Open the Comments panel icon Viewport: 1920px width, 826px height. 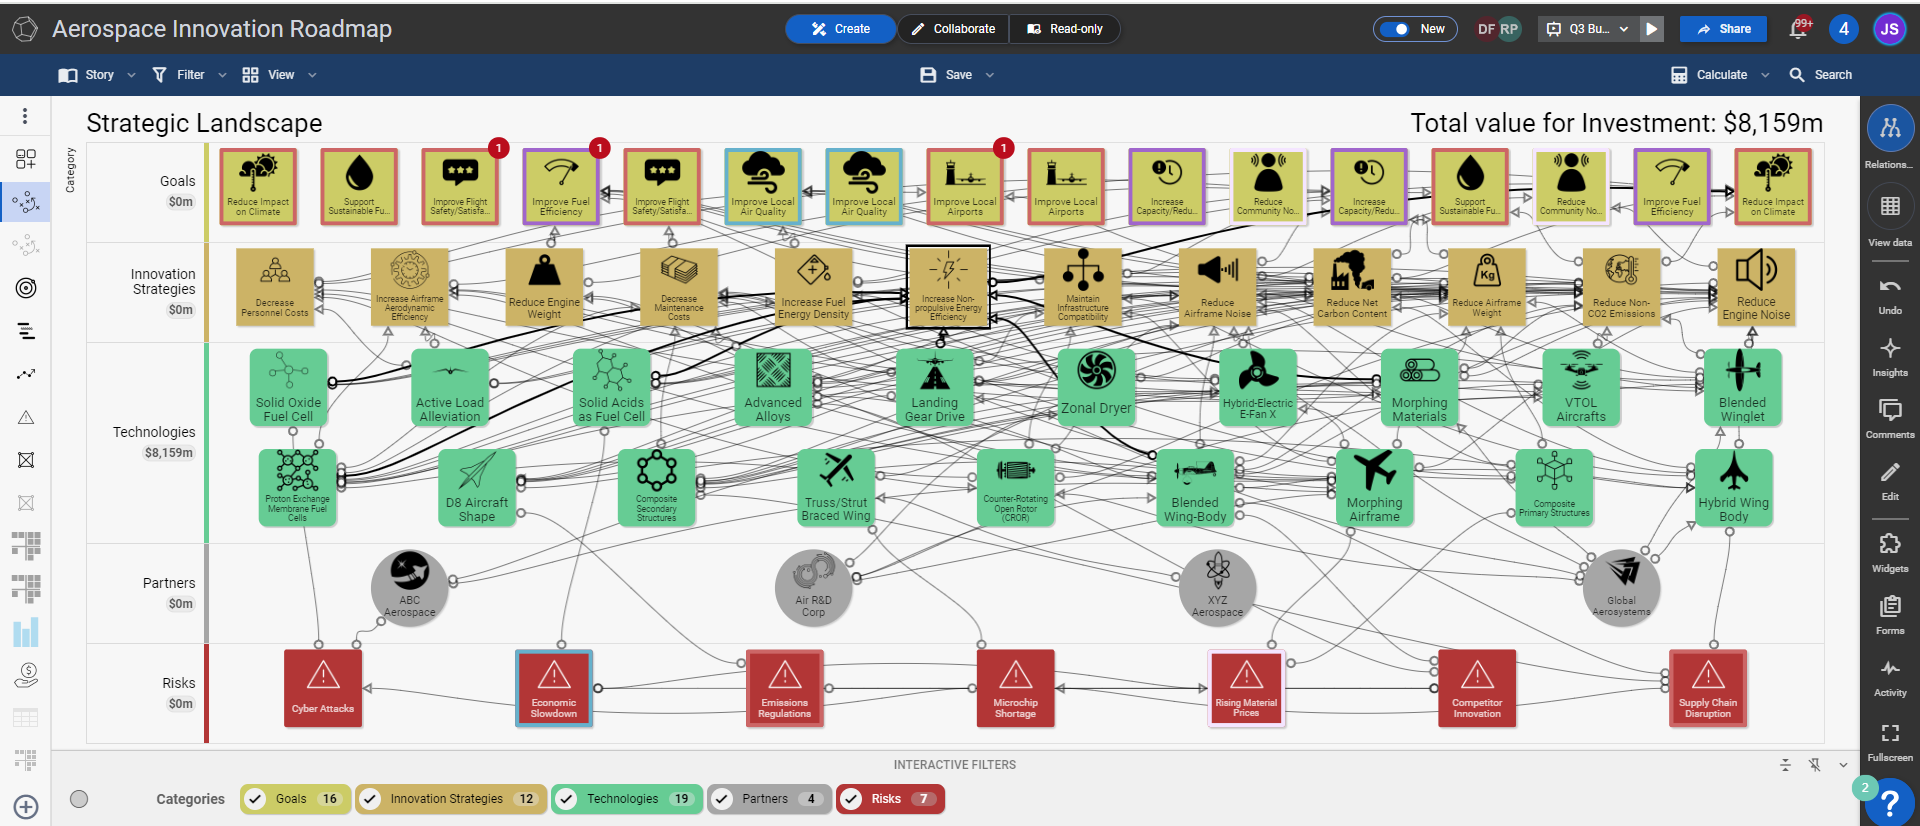(1889, 410)
